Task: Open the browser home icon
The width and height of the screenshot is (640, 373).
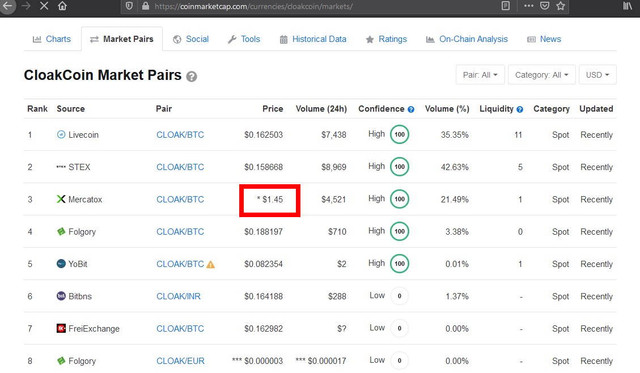Action: click(62, 6)
